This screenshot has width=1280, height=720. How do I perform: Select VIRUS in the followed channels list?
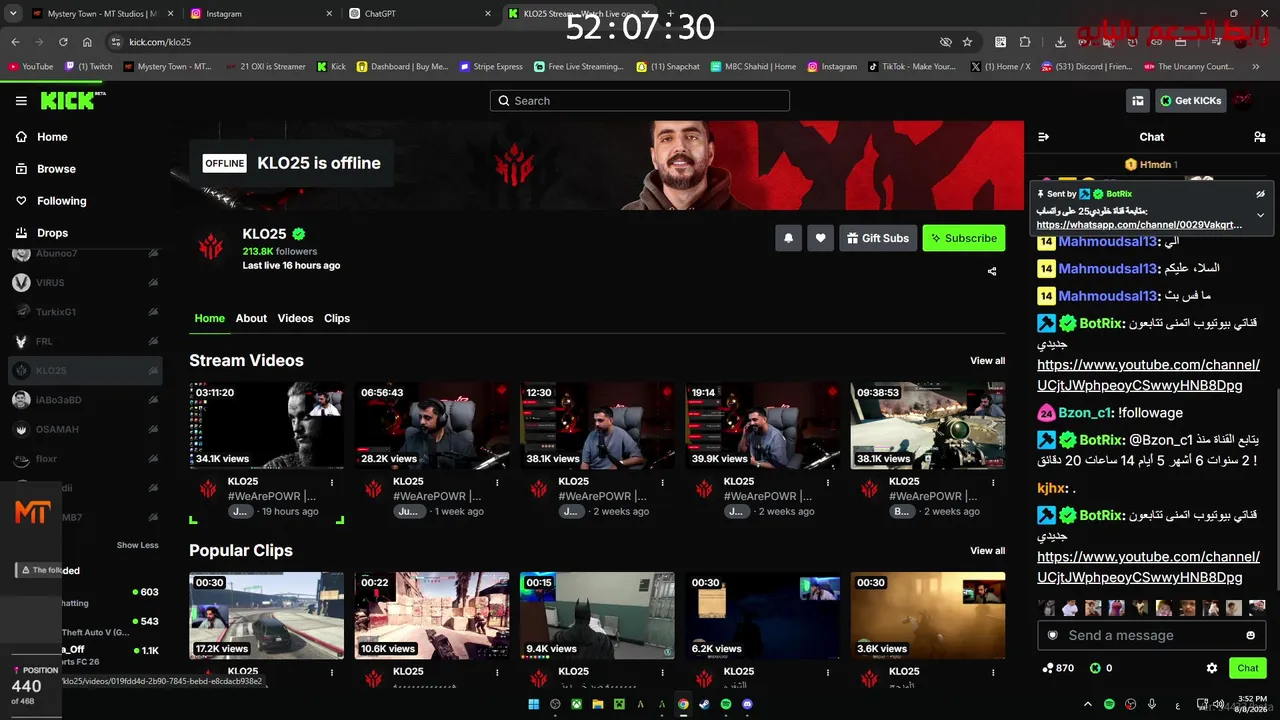click(x=85, y=283)
